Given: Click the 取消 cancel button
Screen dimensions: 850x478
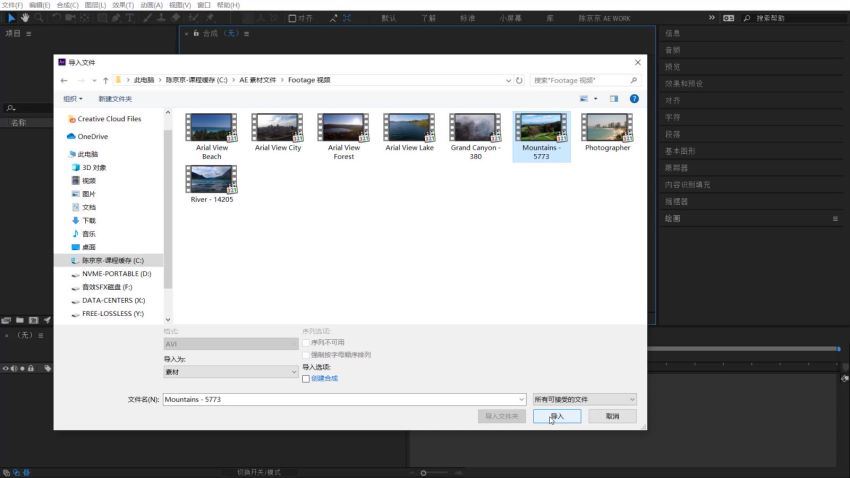Looking at the screenshot, I should tap(613, 416).
